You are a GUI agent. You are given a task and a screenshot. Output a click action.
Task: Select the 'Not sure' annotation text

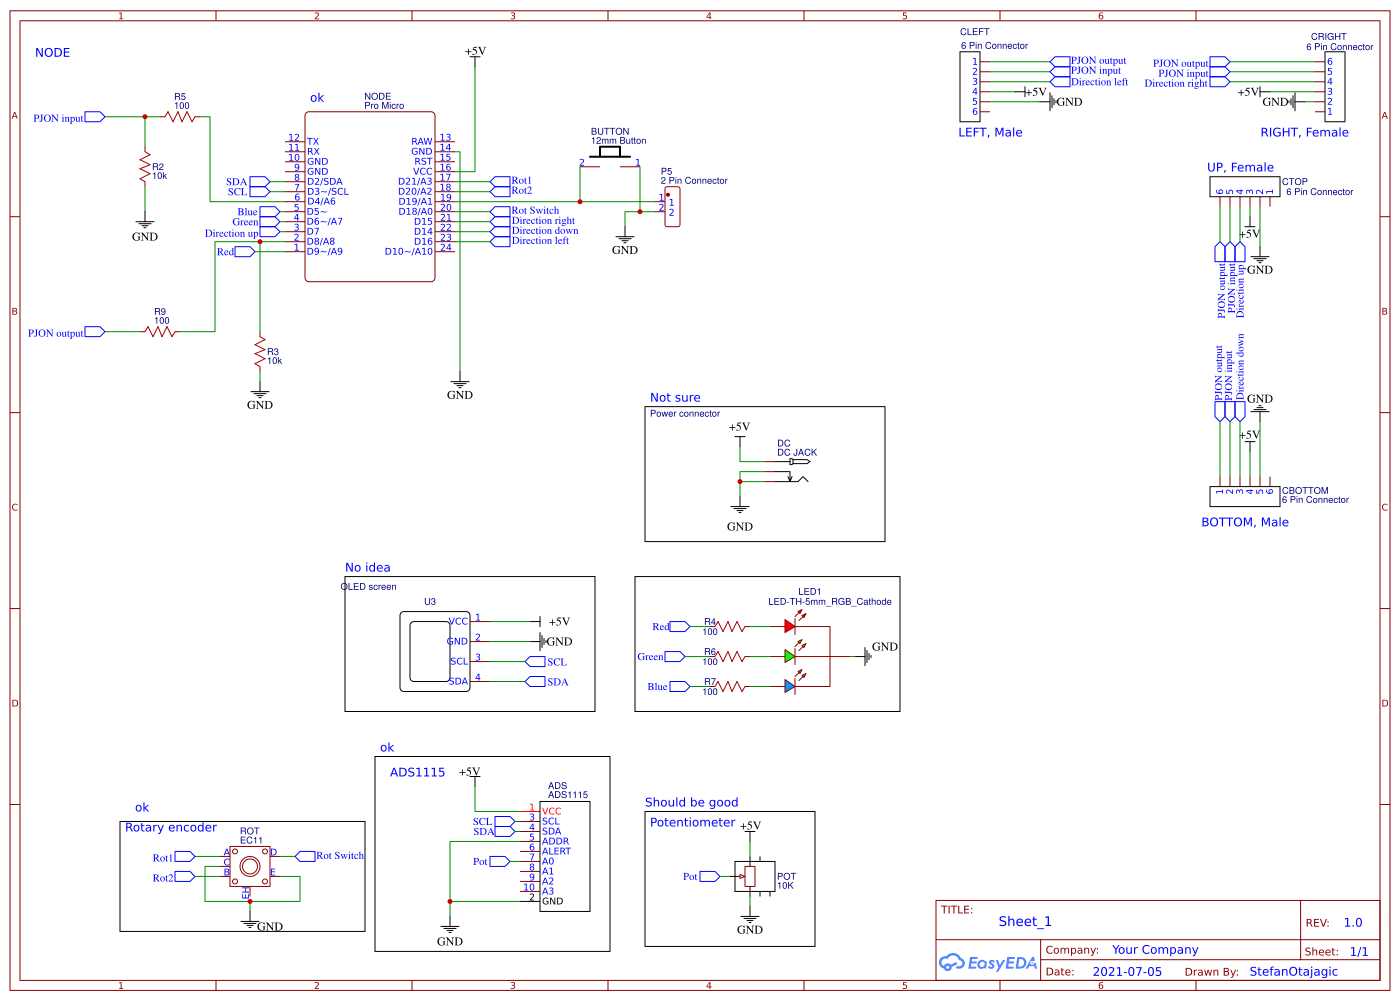click(675, 398)
